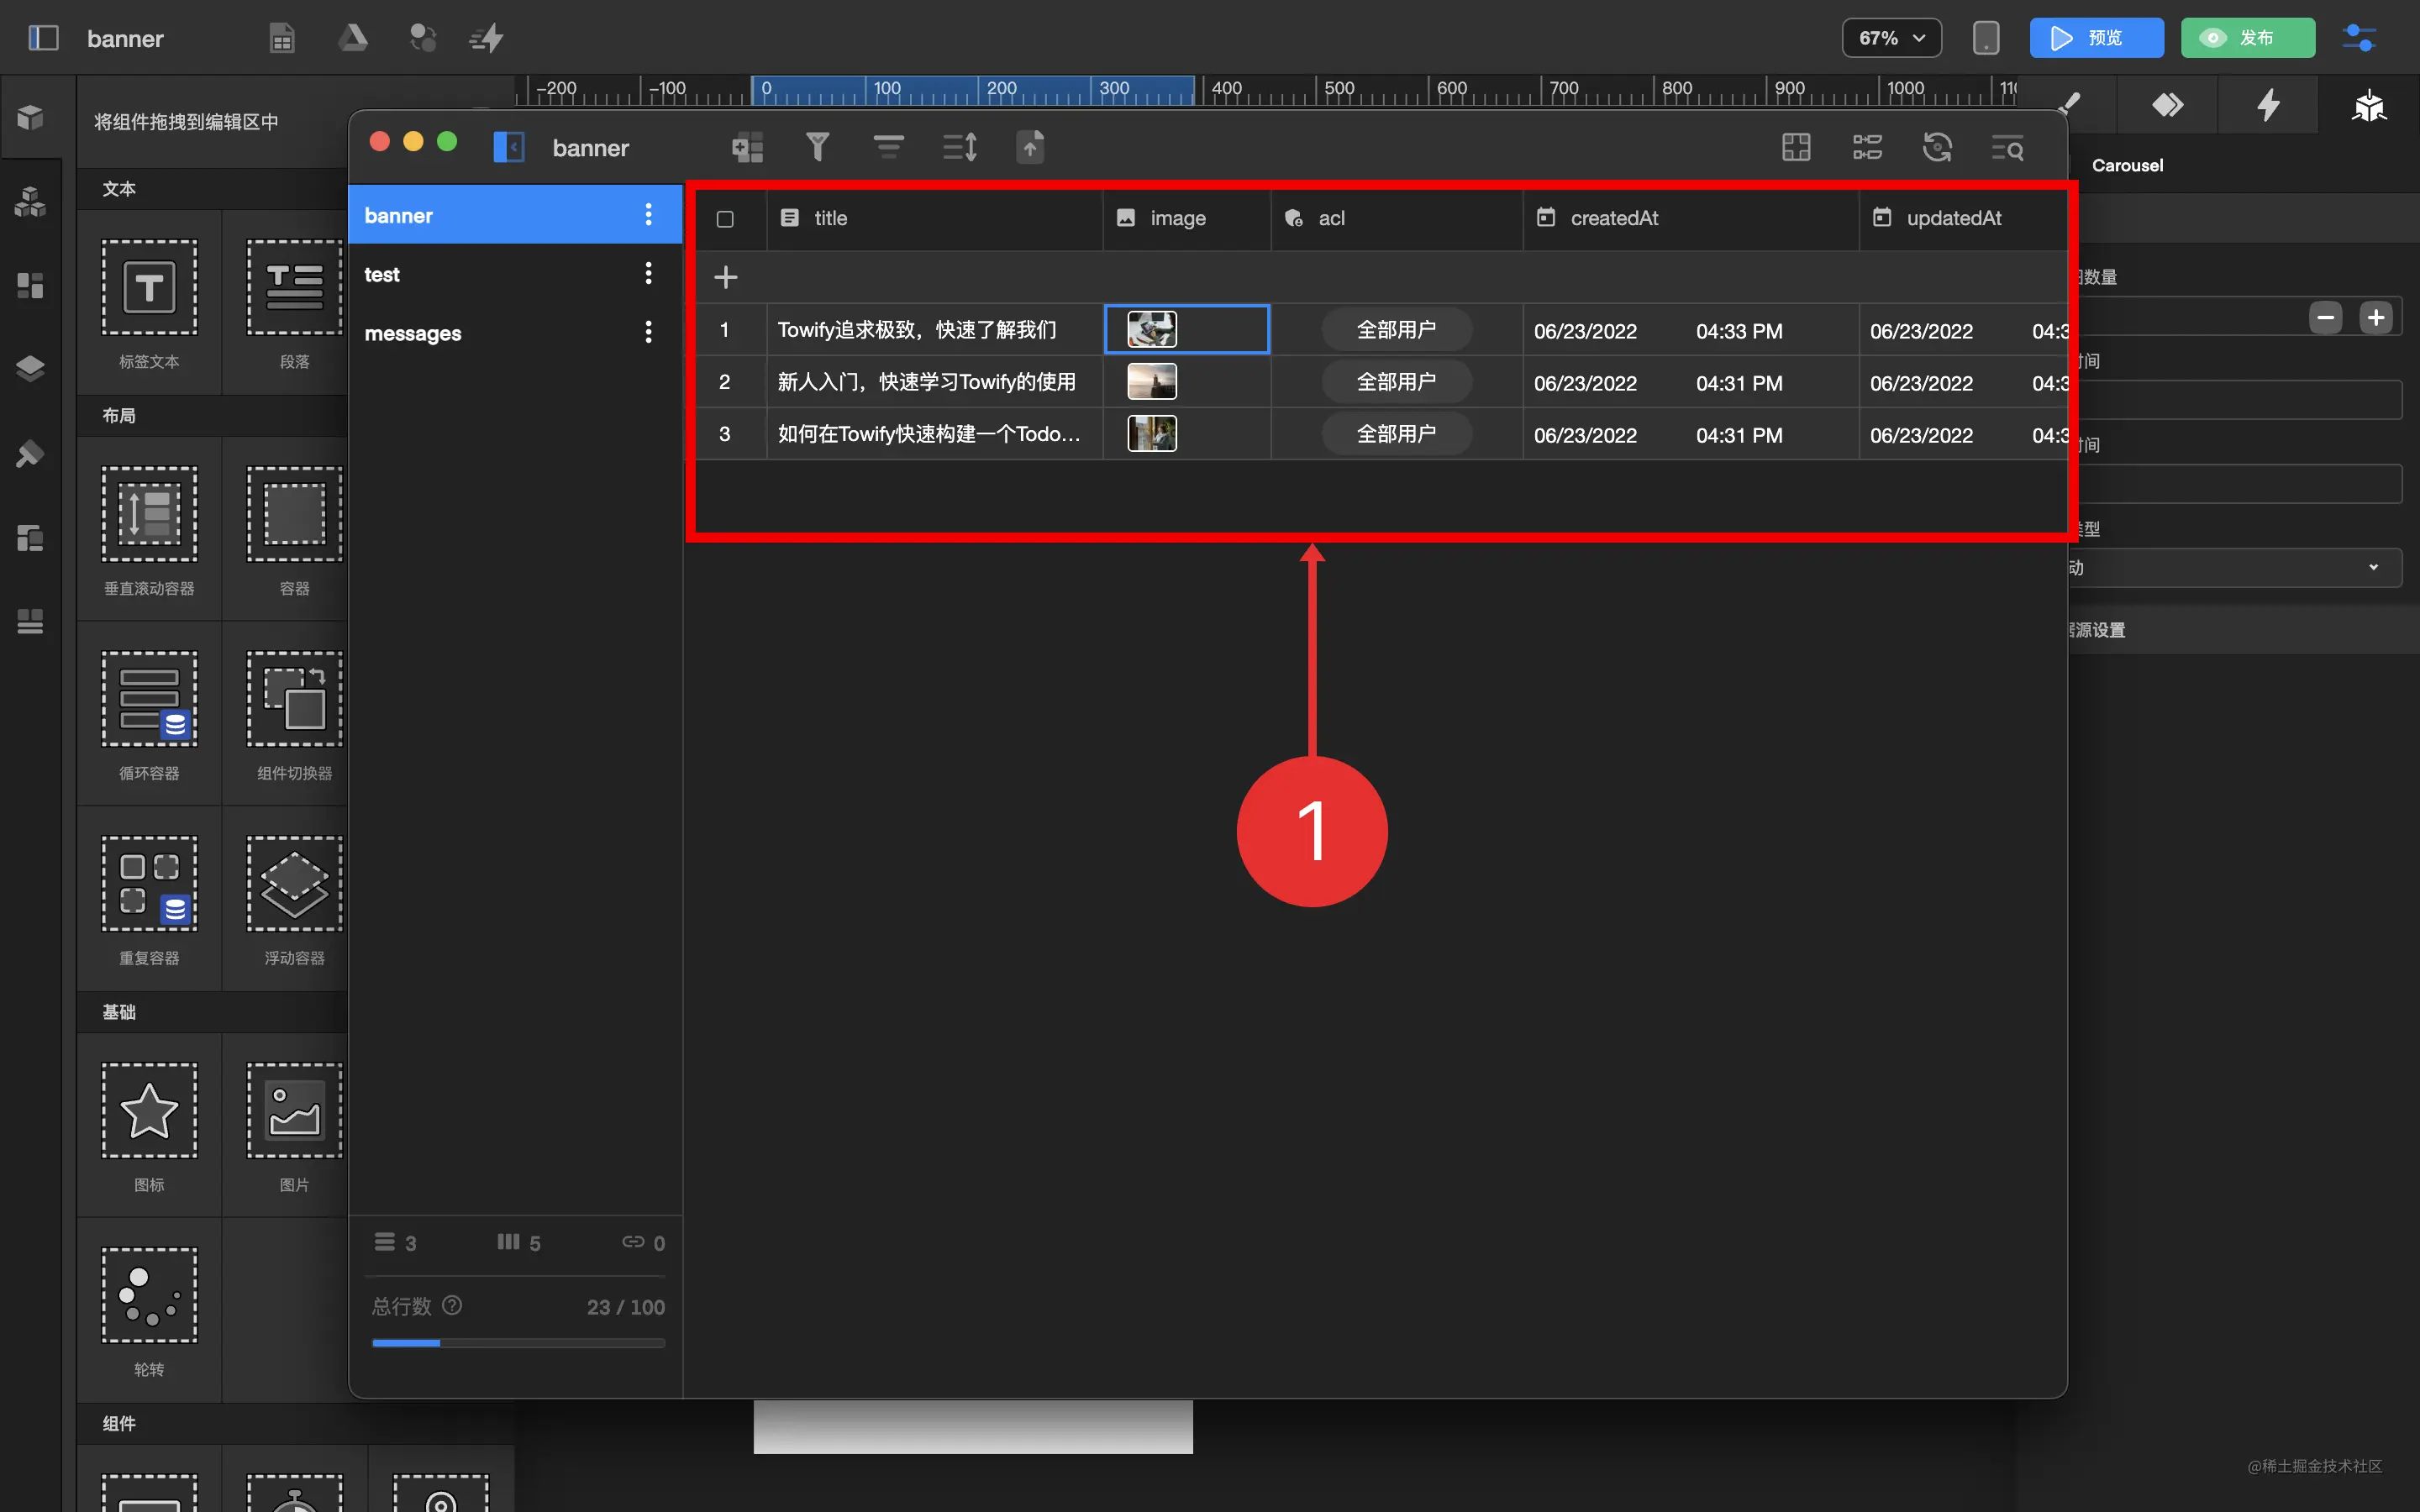
Task: Click the add column icon in toolbar
Action: coord(747,148)
